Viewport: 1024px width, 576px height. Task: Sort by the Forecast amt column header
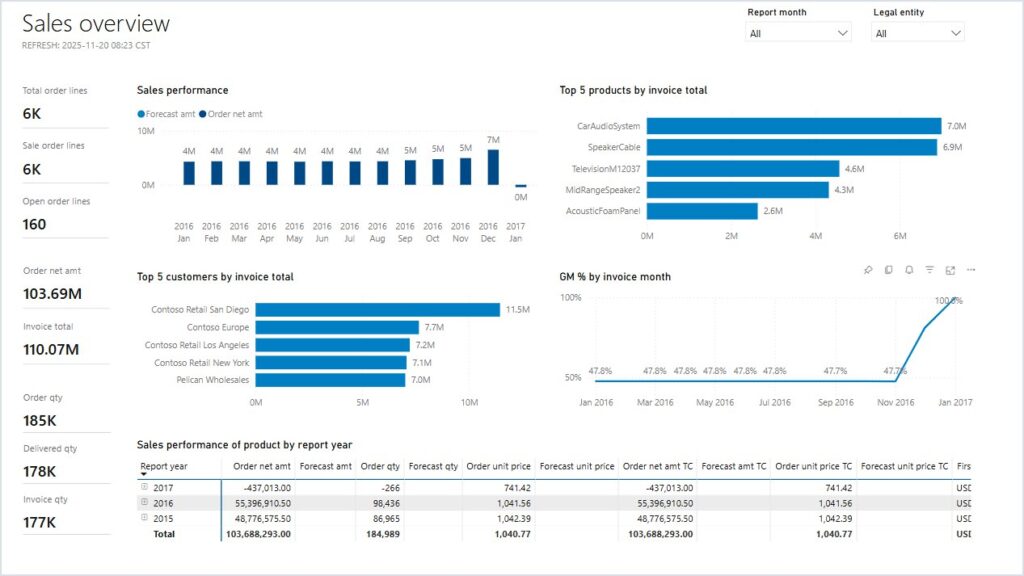(x=325, y=466)
